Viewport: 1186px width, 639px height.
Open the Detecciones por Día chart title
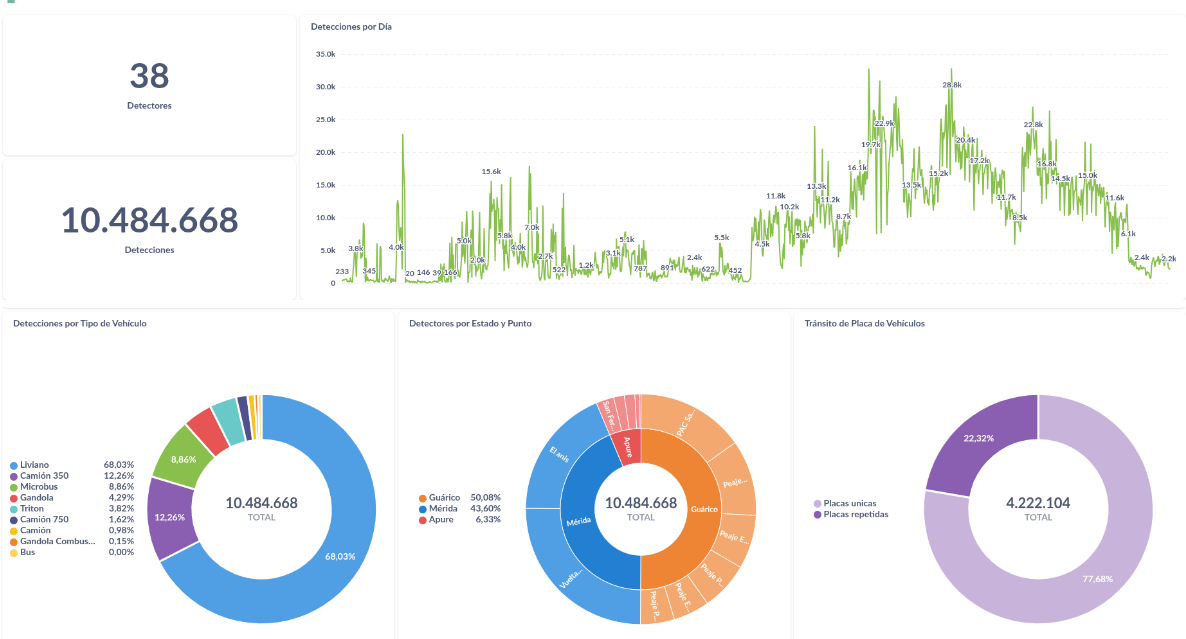pos(351,26)
